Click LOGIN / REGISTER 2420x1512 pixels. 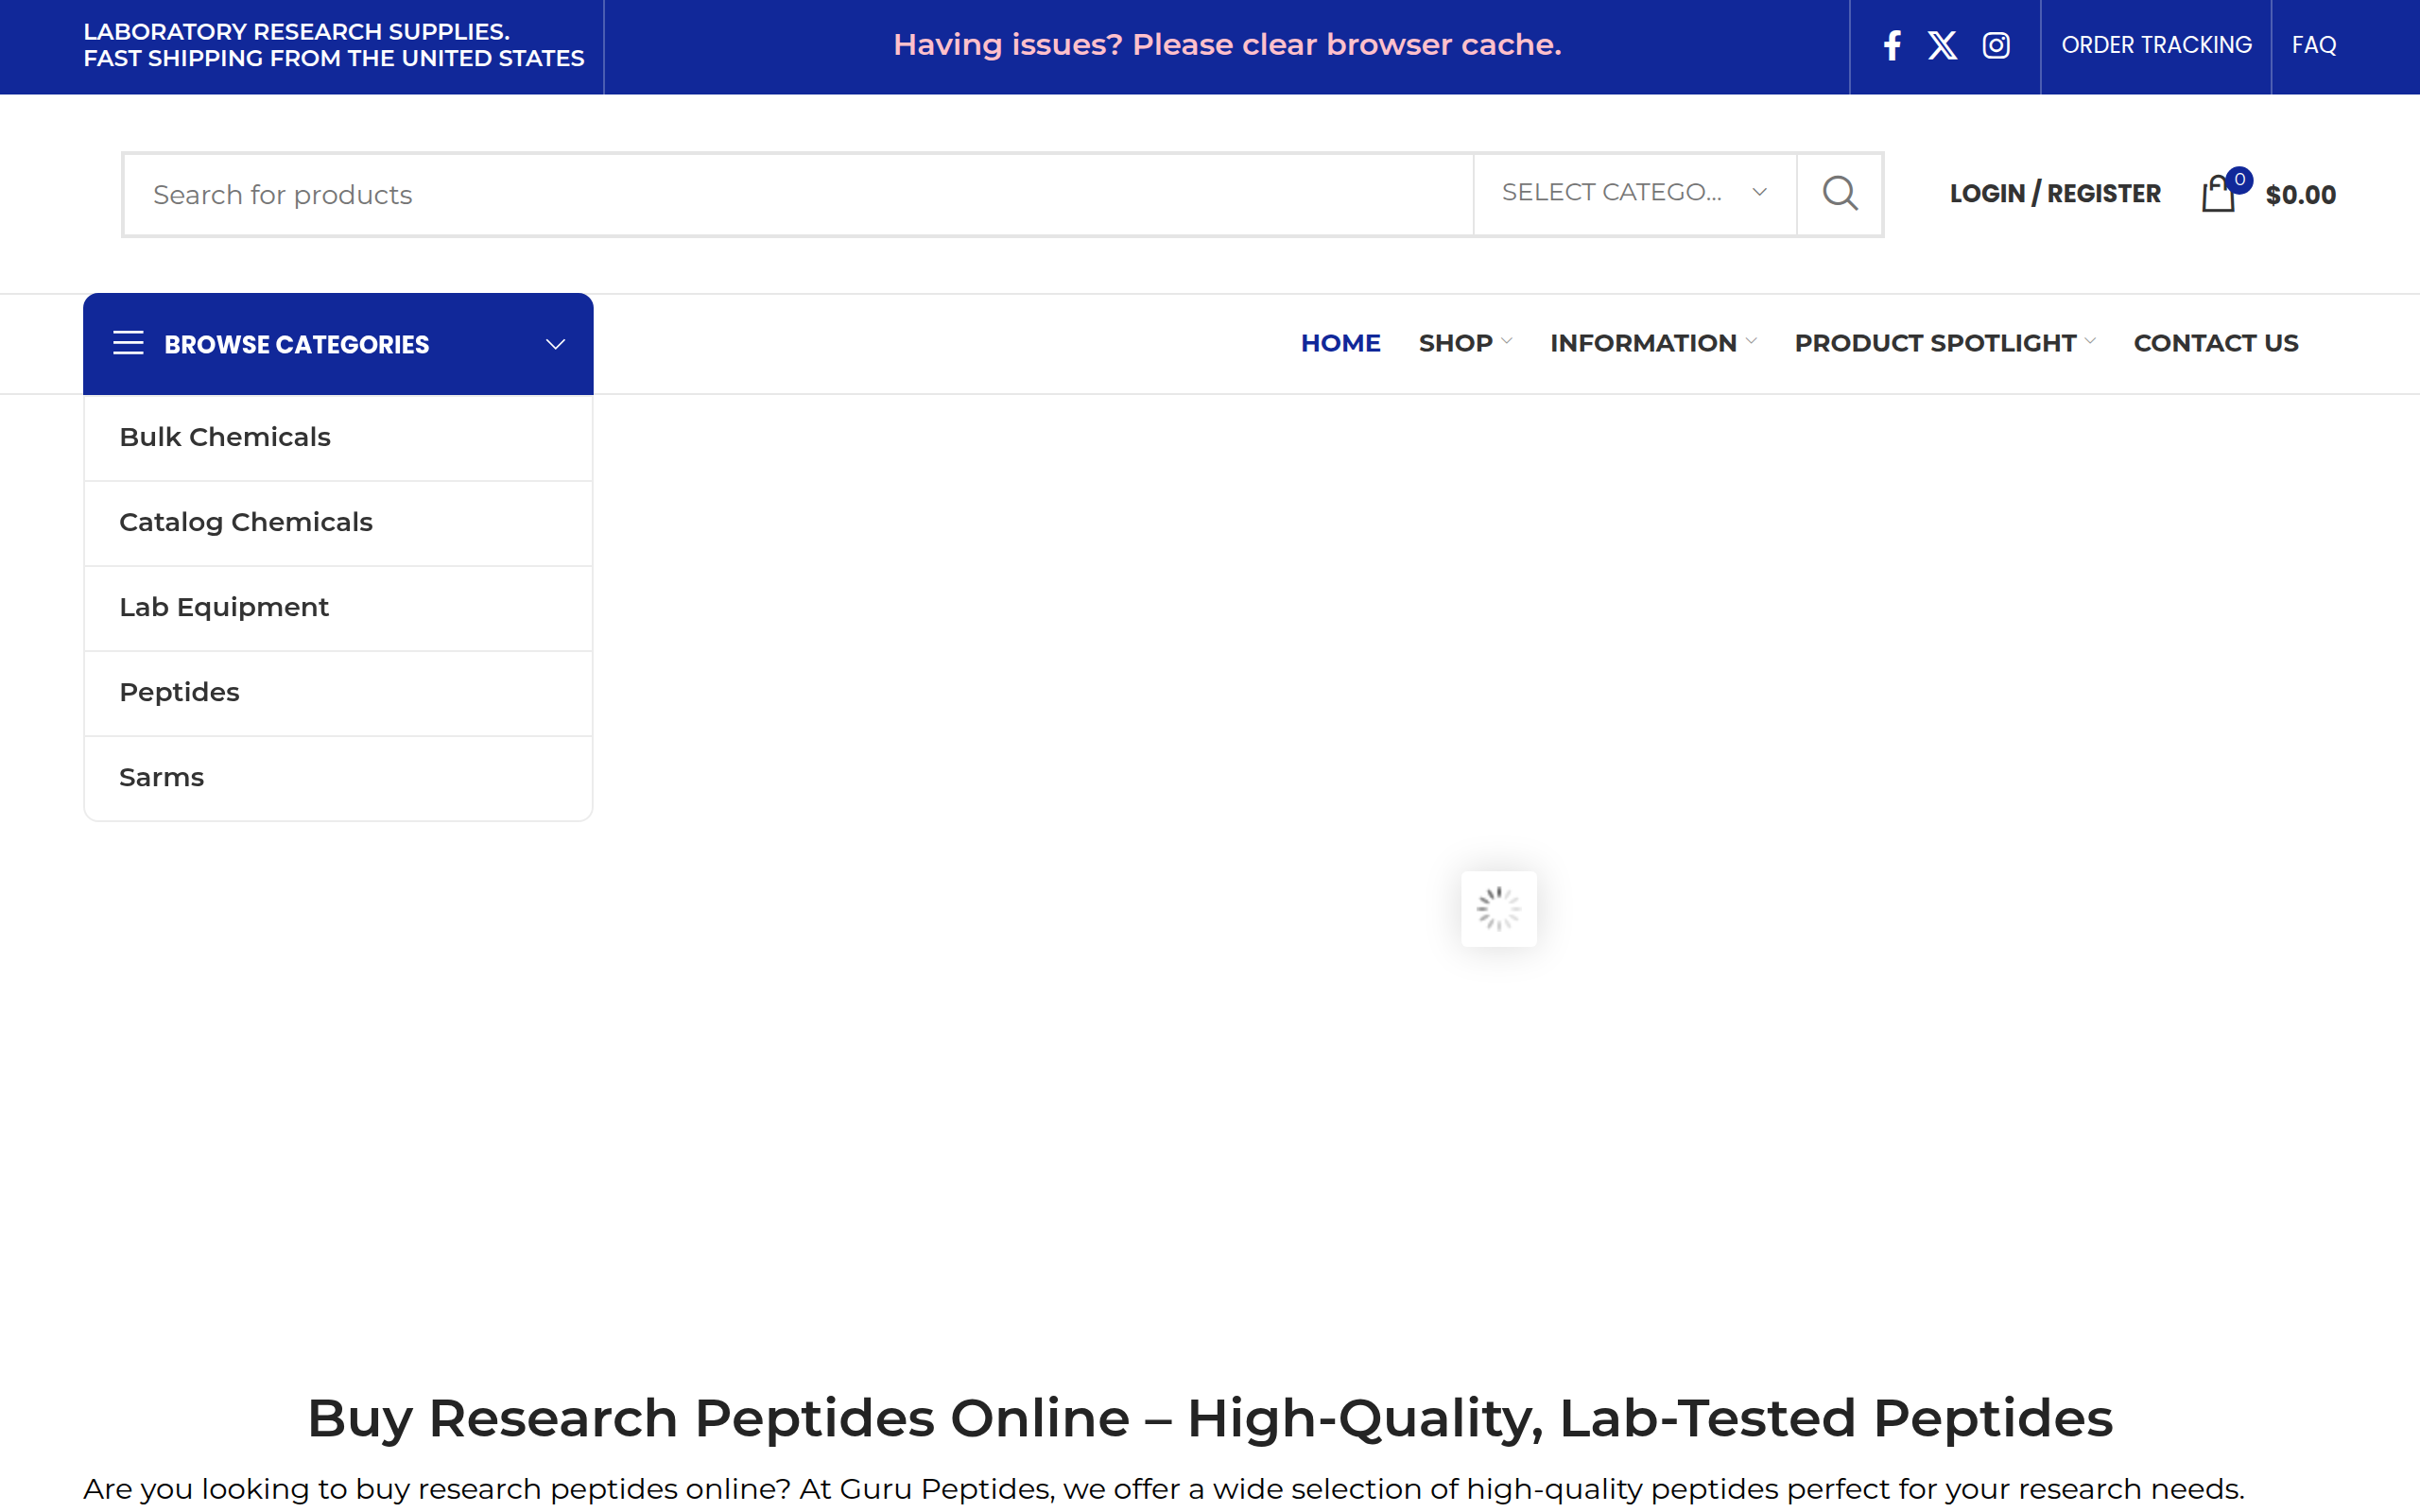(2054, 193)
